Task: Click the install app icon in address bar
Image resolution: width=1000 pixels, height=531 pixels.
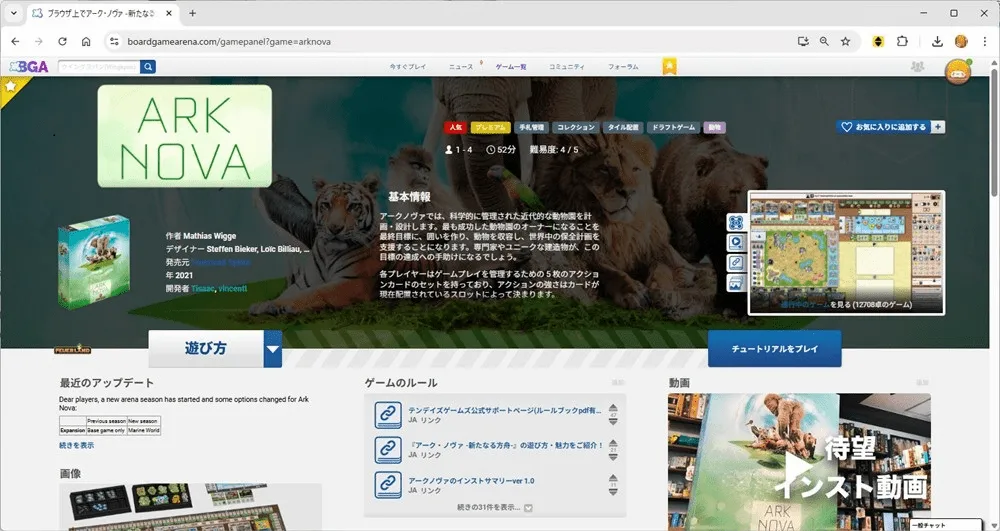Action: click(x=803, y=41)
